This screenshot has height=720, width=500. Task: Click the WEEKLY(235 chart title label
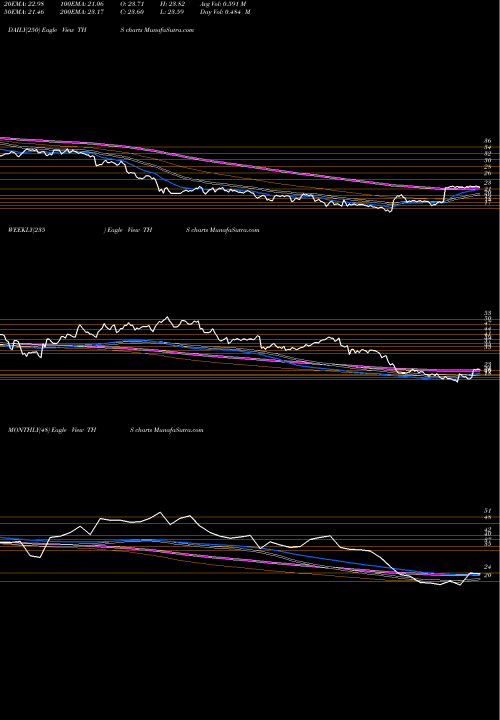(x=27, y=230)
